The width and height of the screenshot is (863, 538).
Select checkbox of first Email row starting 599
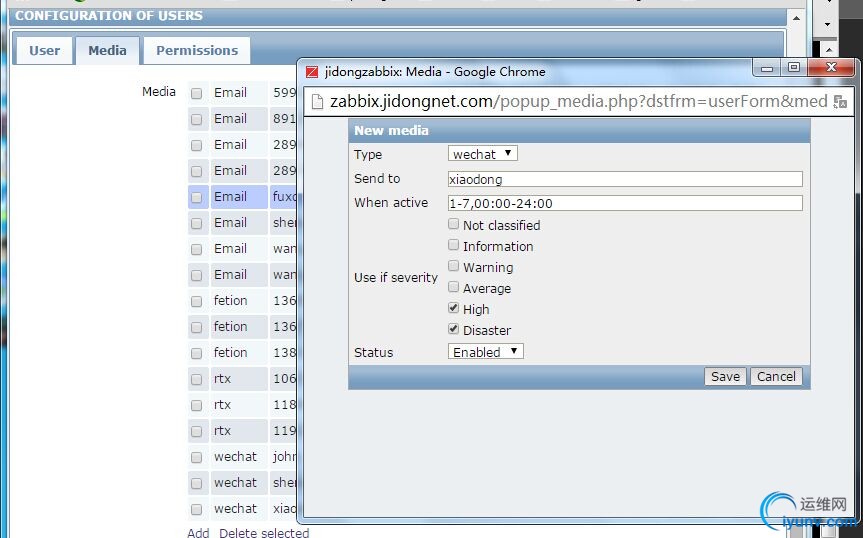pyautogui.click(x=196, y=94)
